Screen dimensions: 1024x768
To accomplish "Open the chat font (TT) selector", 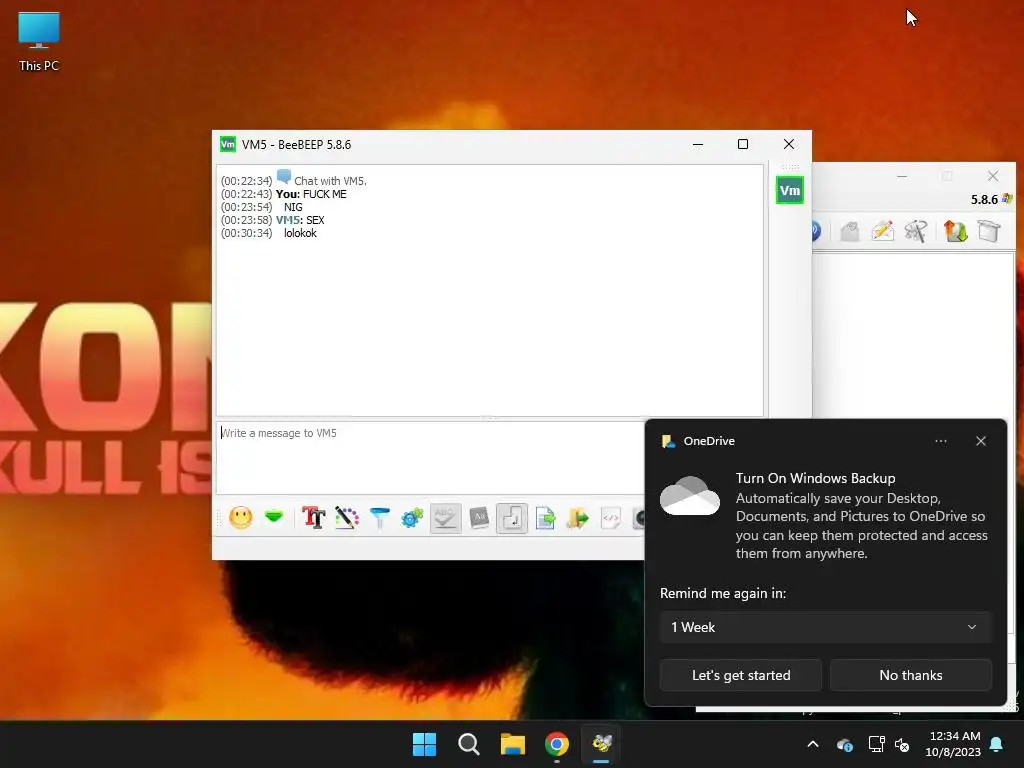I will click(x=313, y=518).
